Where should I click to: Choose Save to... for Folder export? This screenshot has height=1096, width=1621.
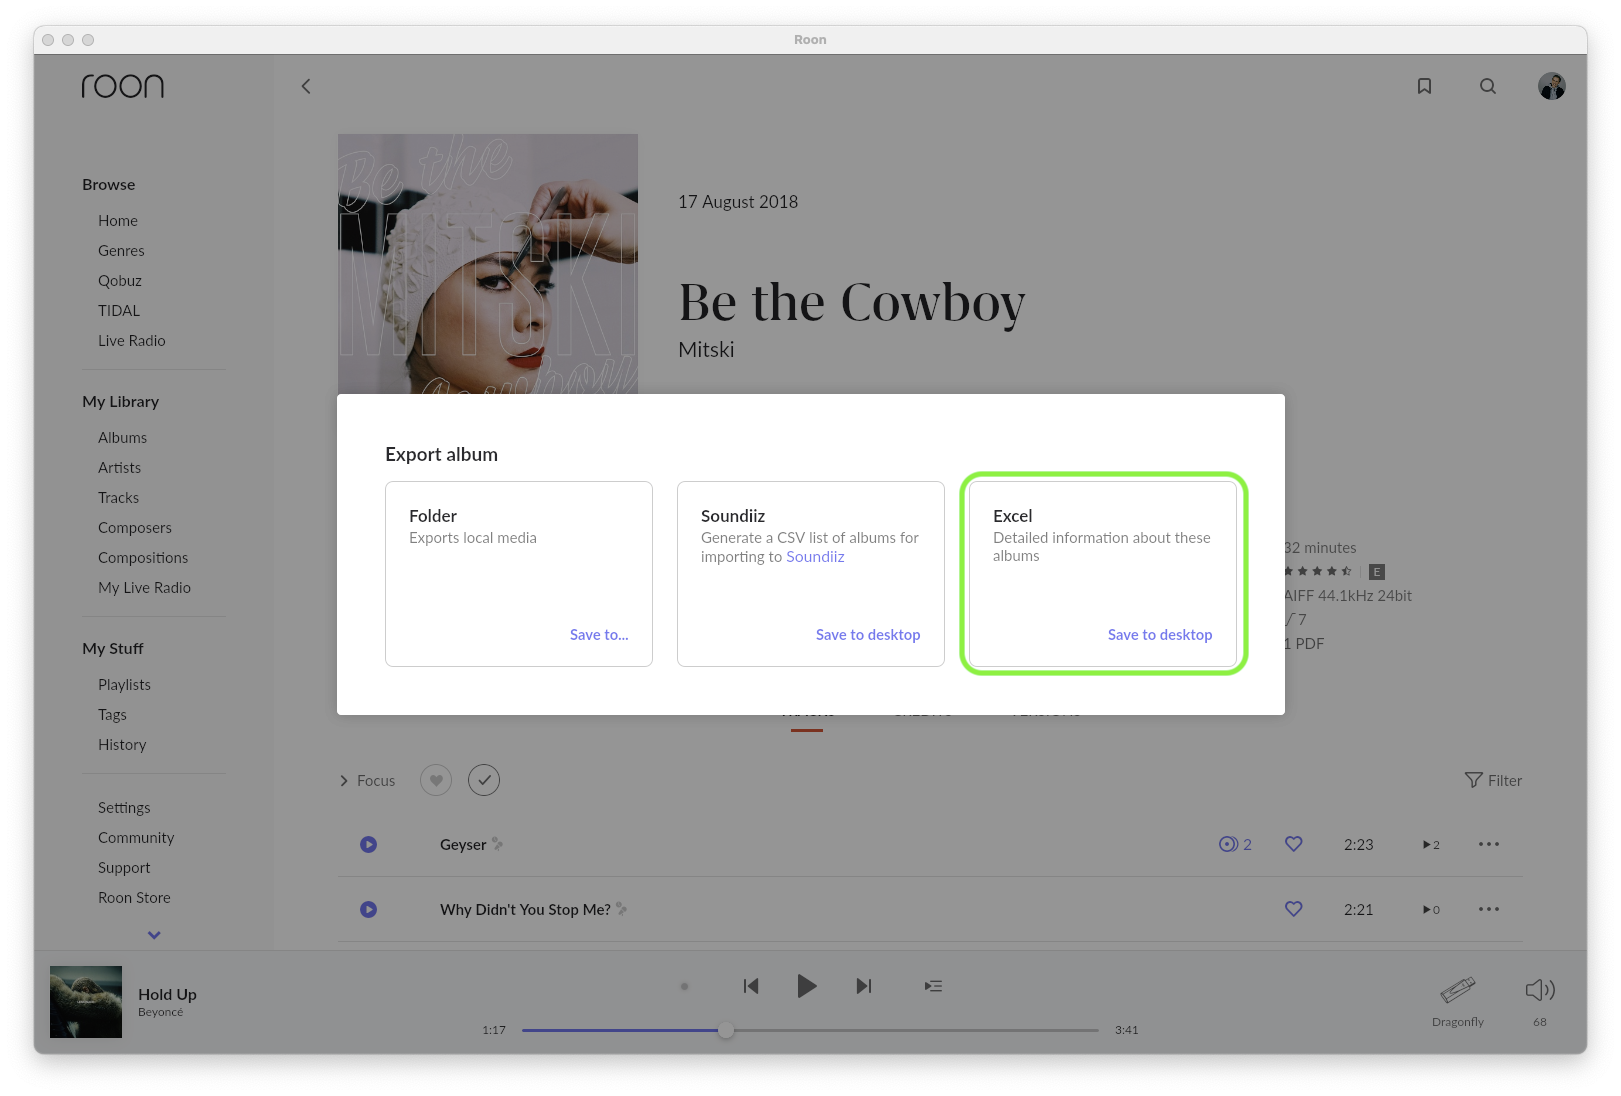[x=599, y=635]
